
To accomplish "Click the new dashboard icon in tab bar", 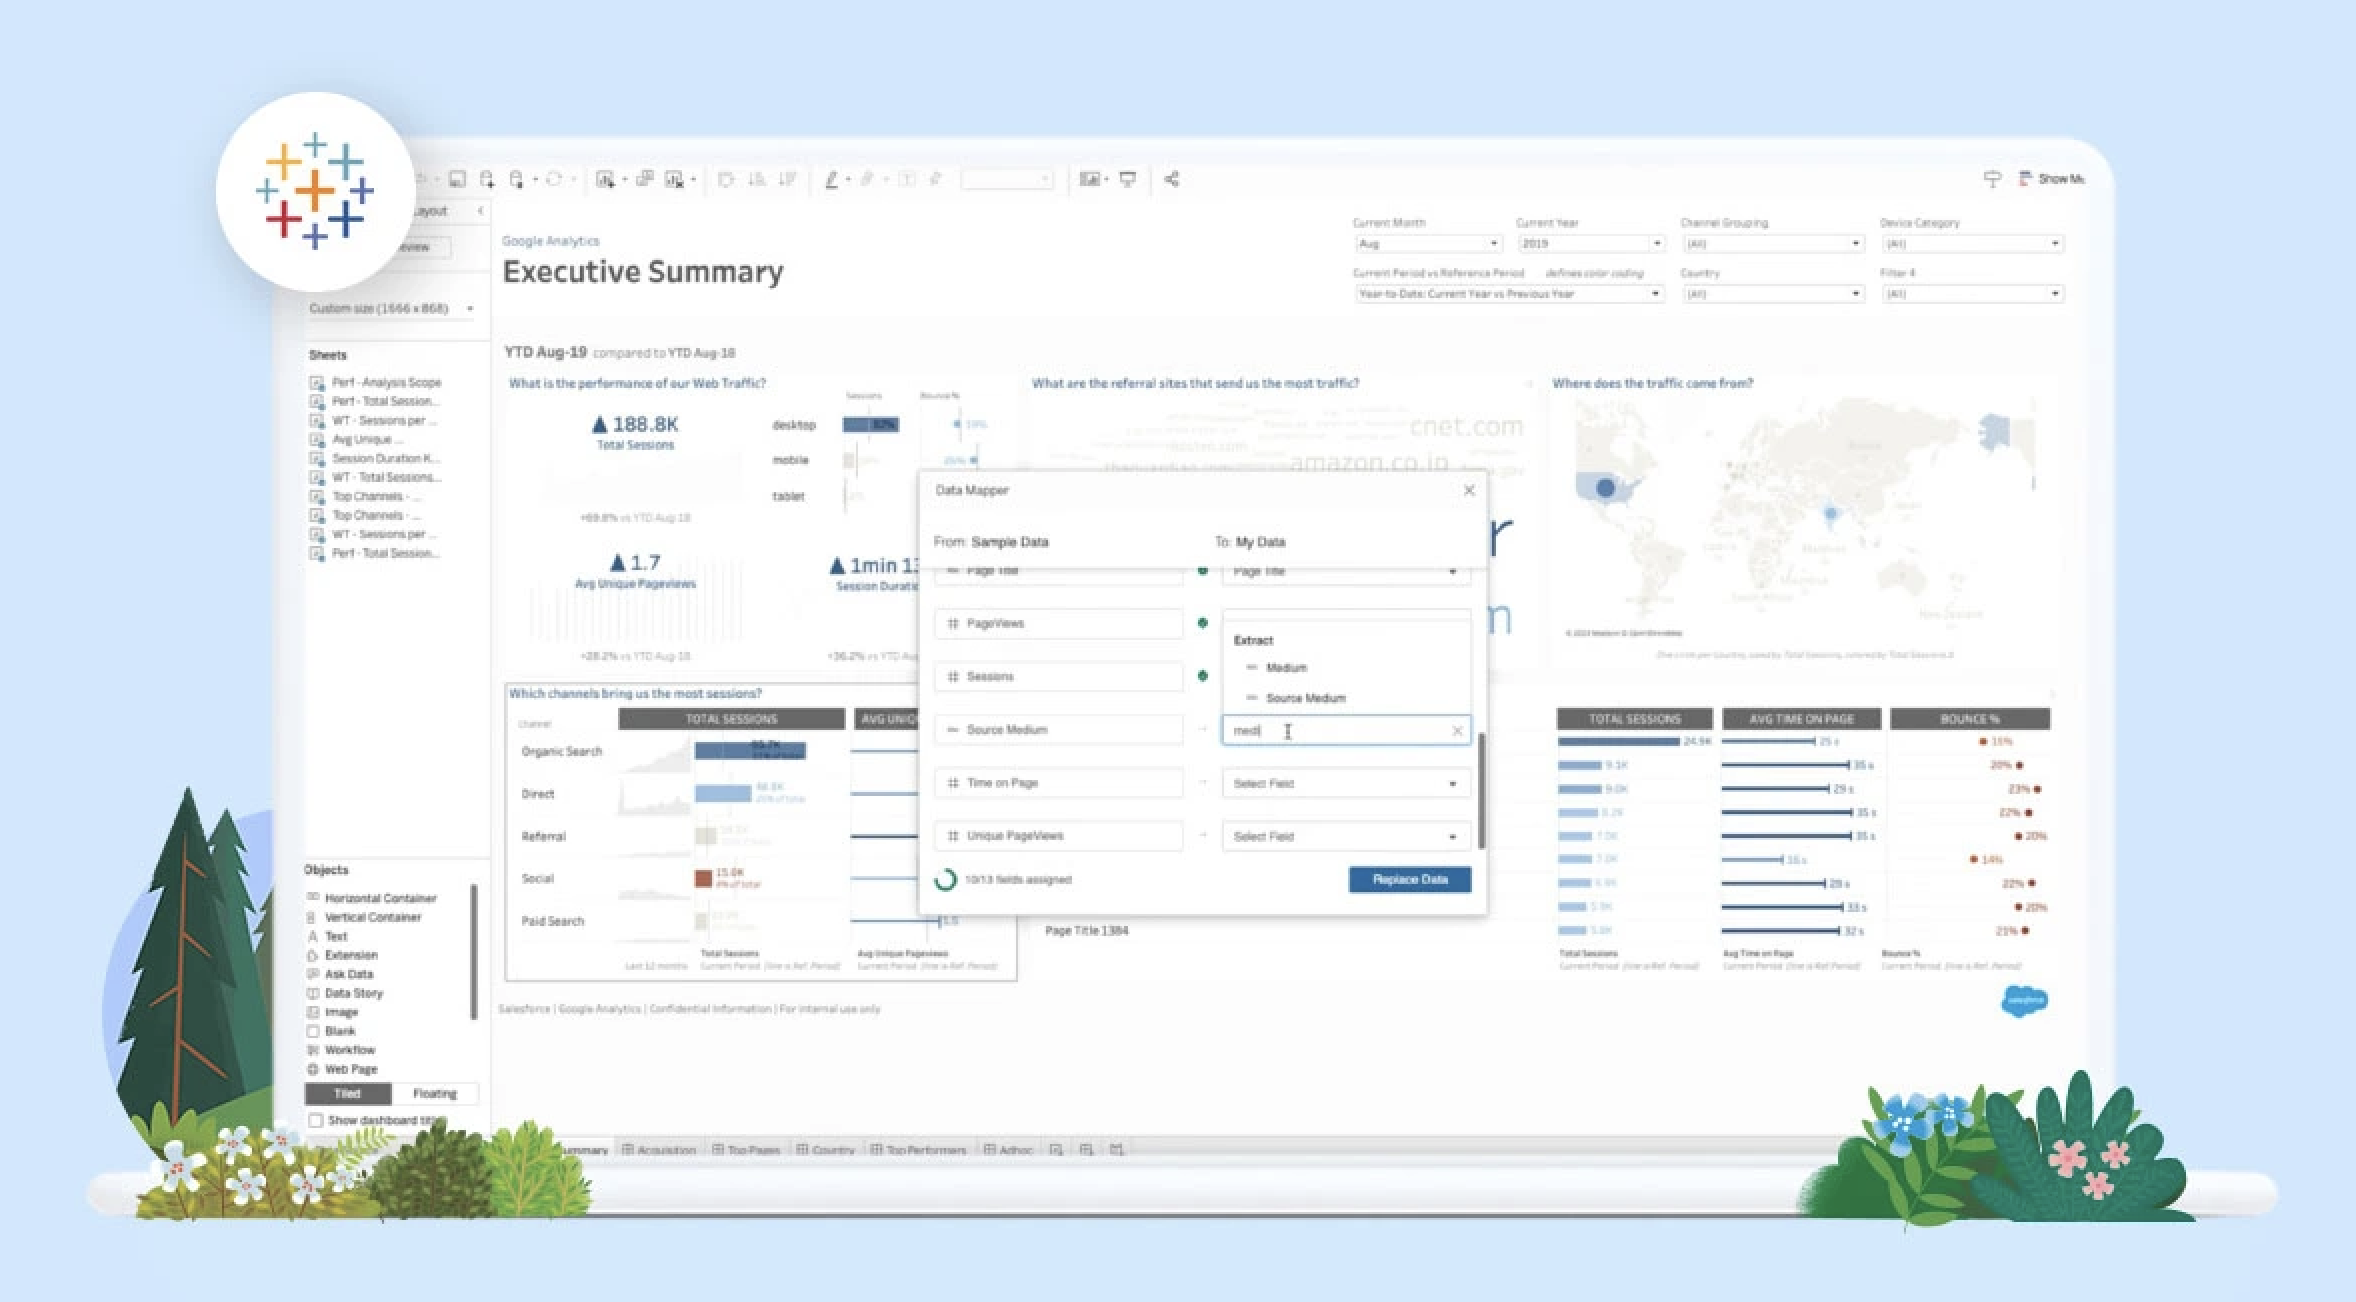I will 1086,1150.
